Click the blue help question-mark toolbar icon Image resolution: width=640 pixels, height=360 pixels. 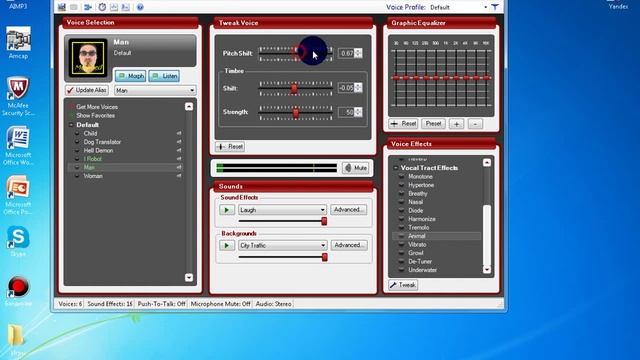click(140, 7)
